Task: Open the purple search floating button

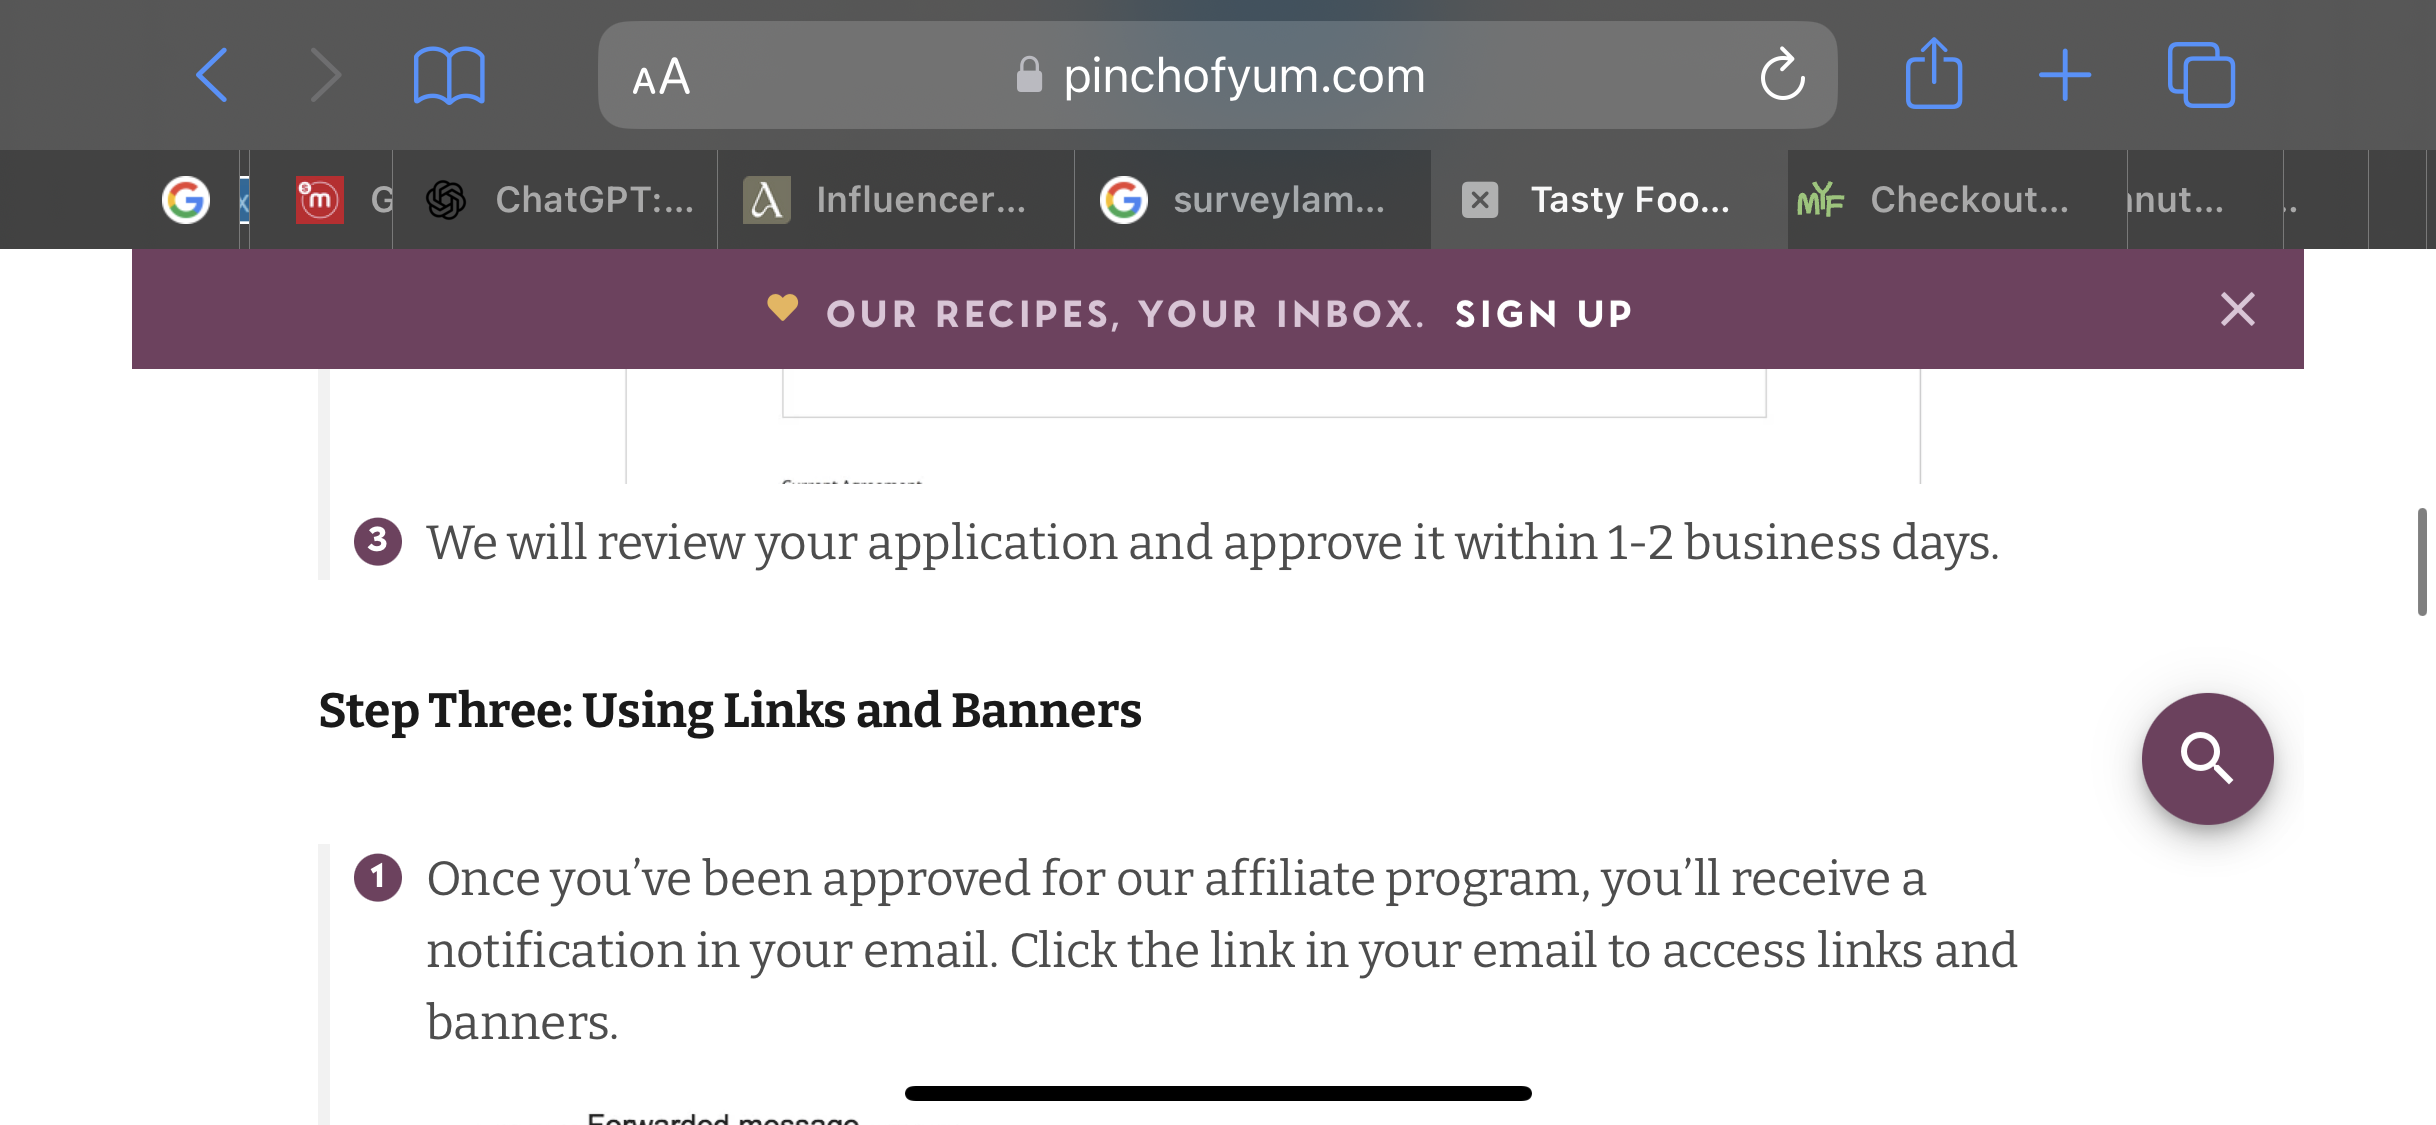Action: 2208,759
